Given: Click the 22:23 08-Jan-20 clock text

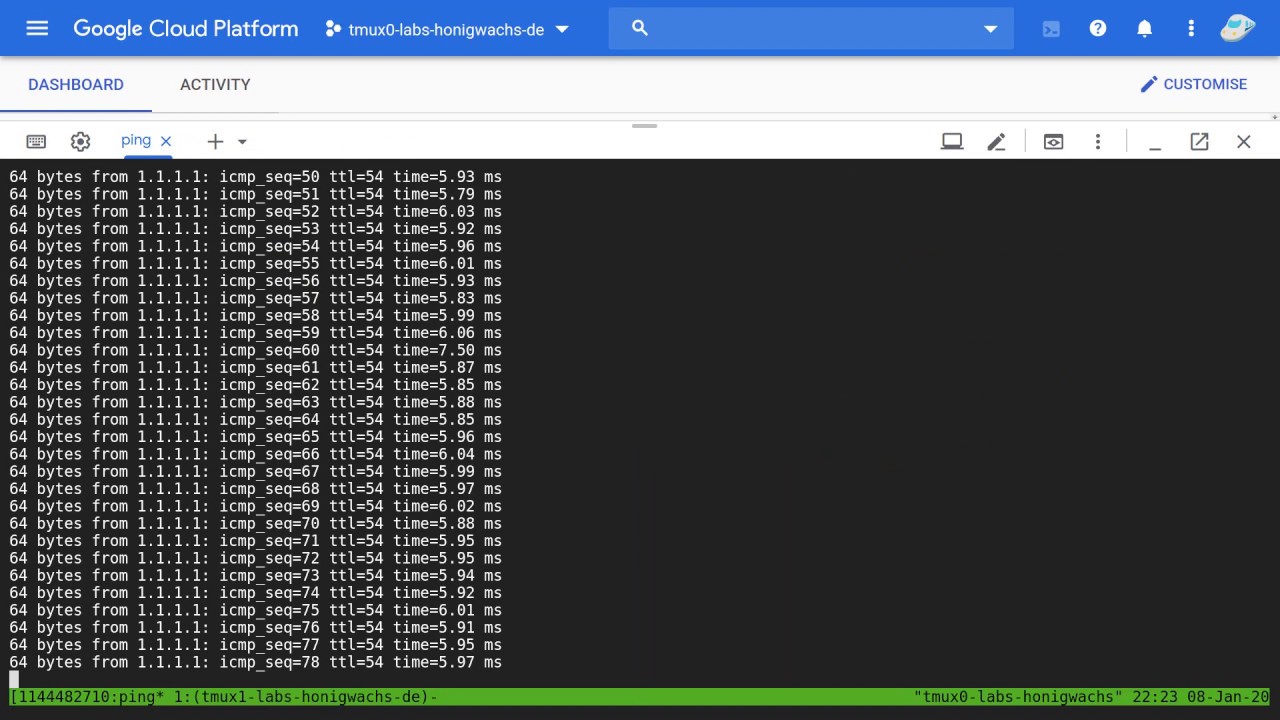Looking at the screenshot, I should [1201, 697].
